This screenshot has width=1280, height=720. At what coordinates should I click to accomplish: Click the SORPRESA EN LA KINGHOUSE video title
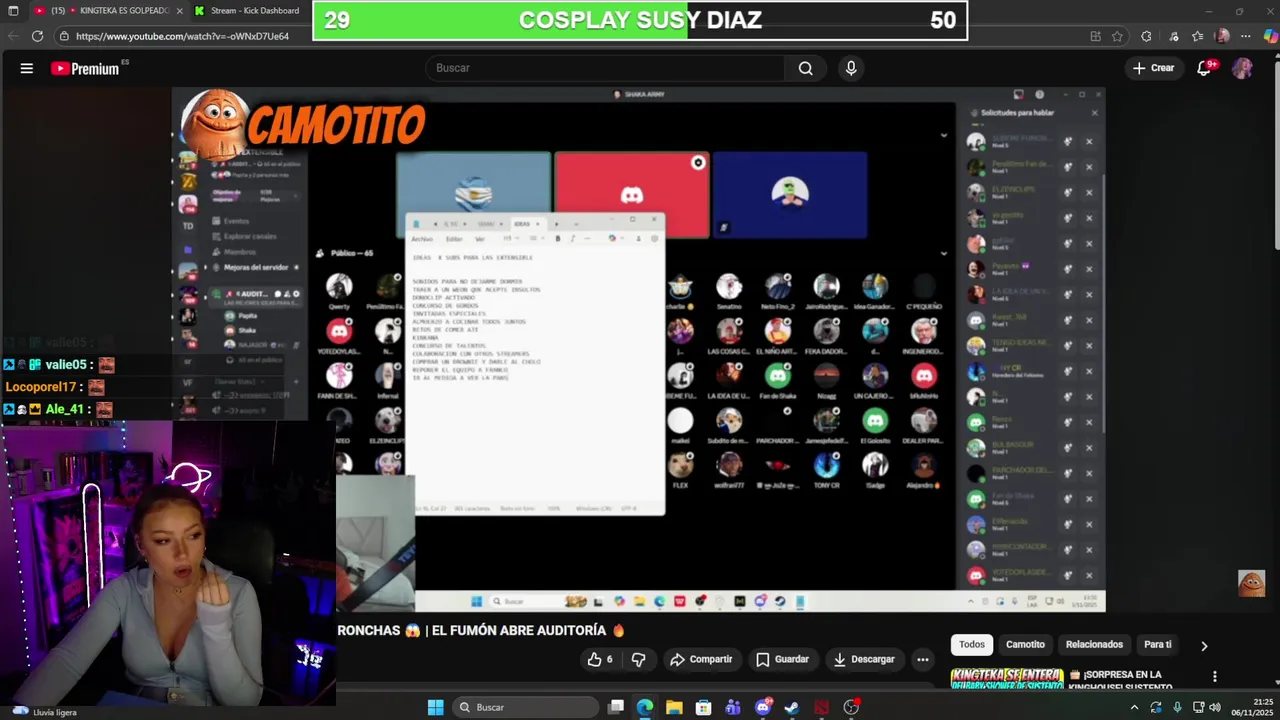(1120, 680)
